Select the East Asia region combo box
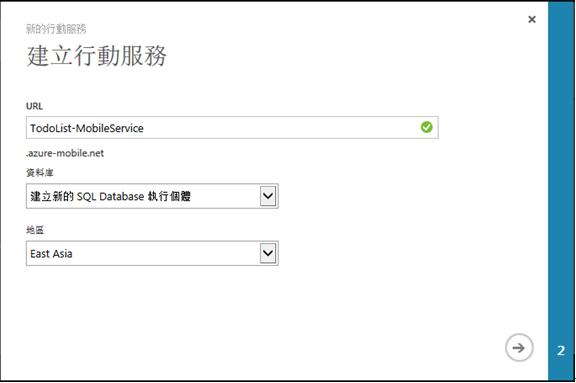Viewport: 576px width, 383px height. pos(152,253)
